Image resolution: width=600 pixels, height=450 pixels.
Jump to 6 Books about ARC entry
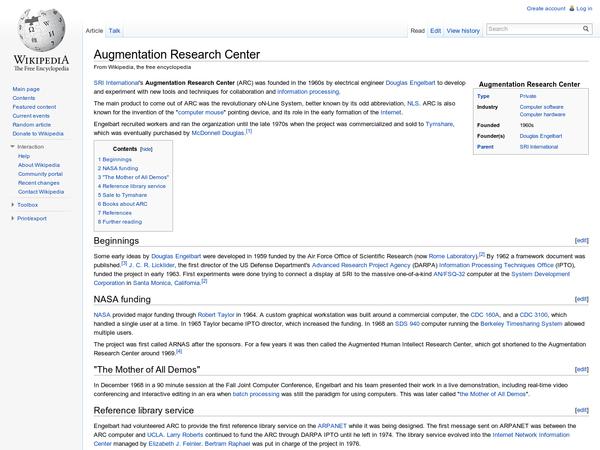click(x=122, y=204)
